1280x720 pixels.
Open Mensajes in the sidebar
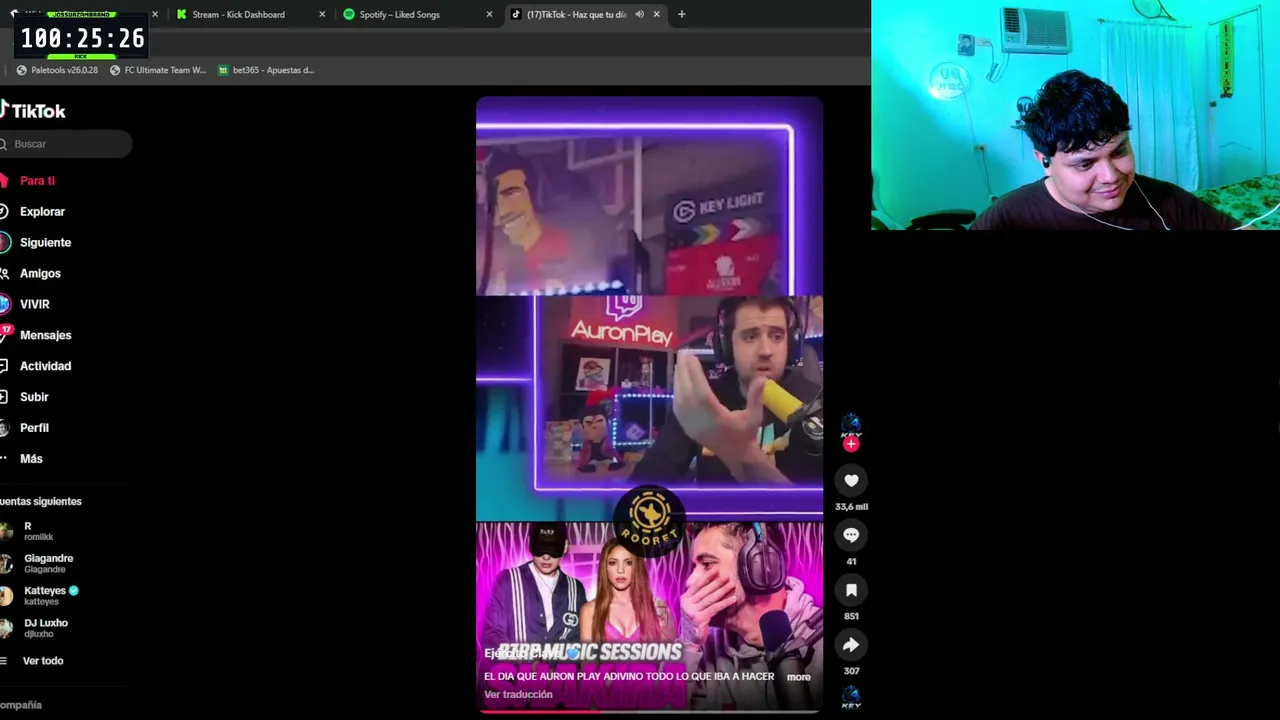pos(45,335)
